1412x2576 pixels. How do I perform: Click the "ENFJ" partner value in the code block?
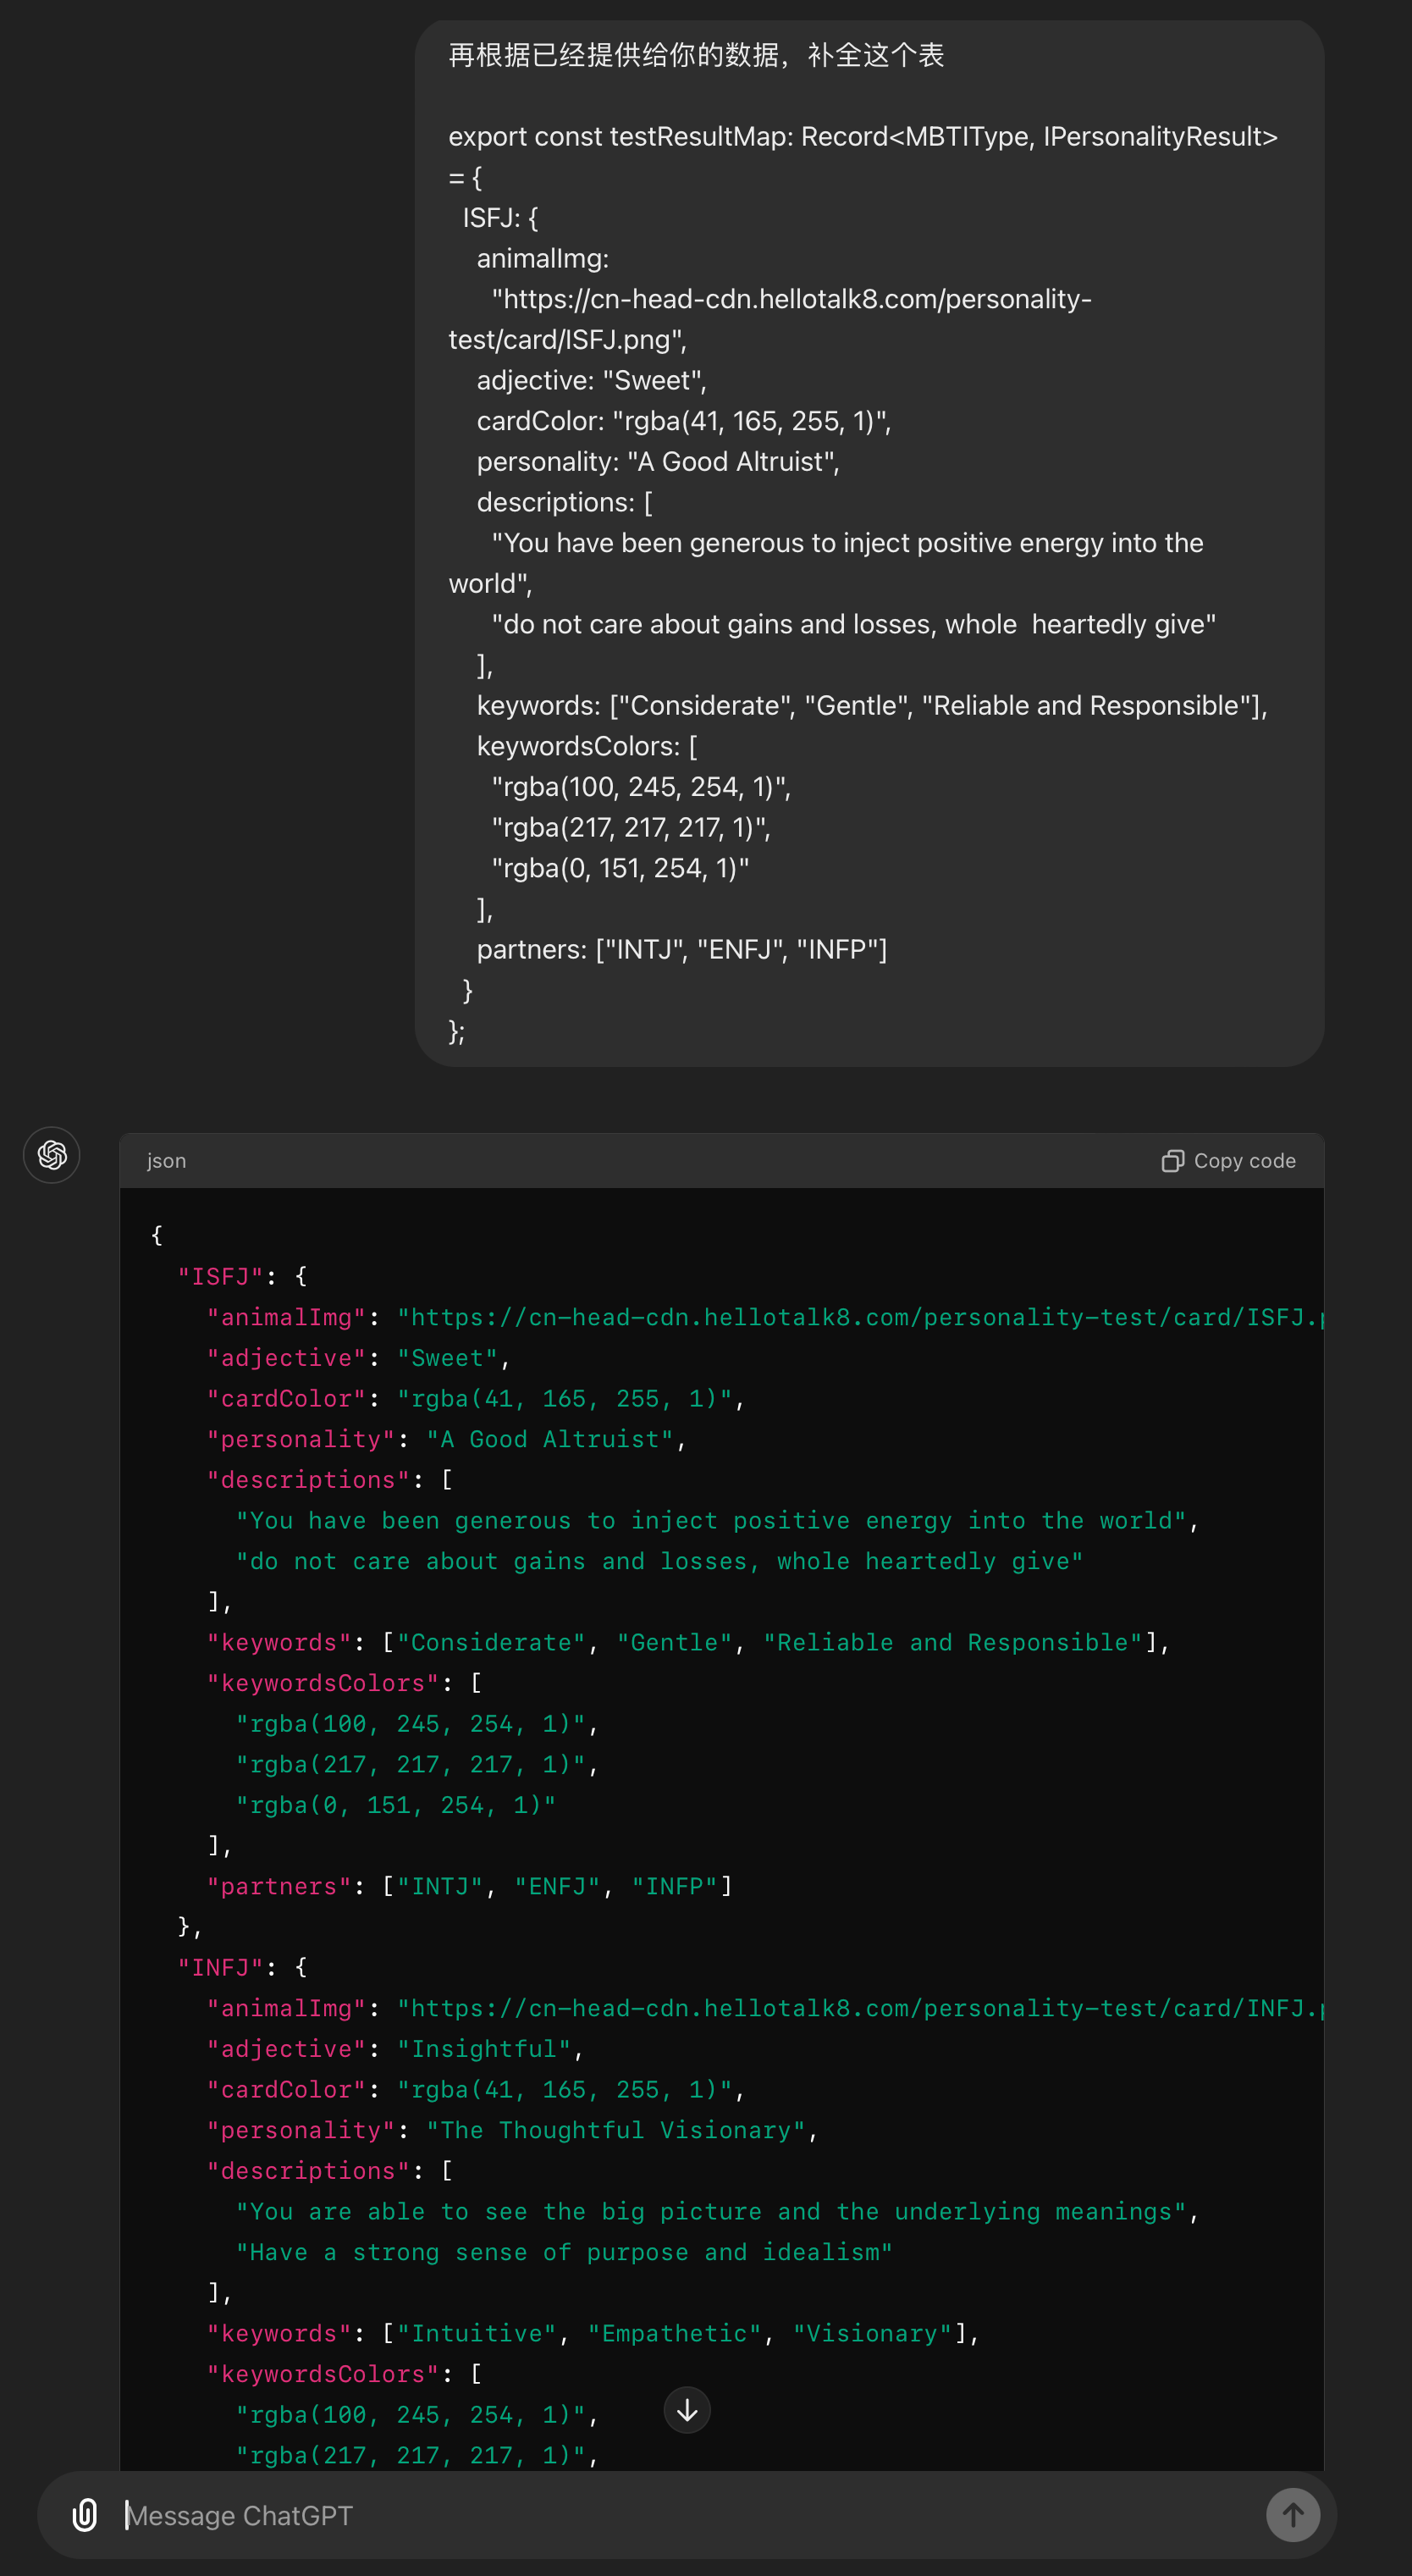click(x=557, y=1886)
